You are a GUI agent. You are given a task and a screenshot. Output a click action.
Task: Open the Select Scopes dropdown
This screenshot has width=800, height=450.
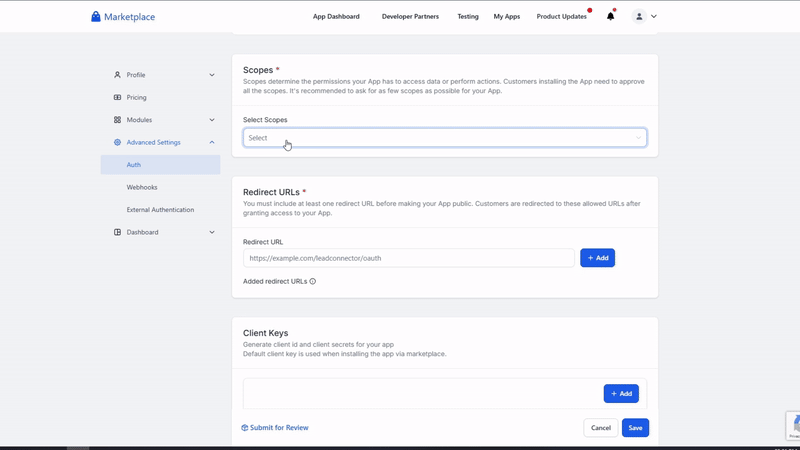click(x=445, y=138)
